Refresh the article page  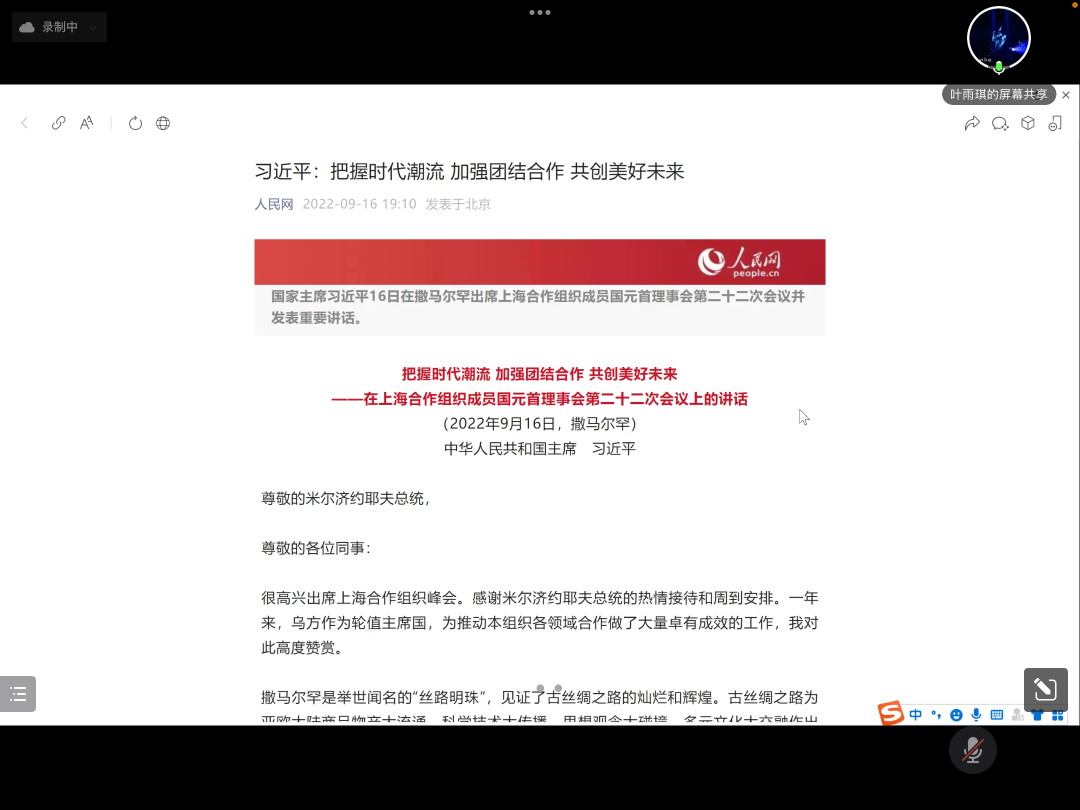(x=135, y=123)
